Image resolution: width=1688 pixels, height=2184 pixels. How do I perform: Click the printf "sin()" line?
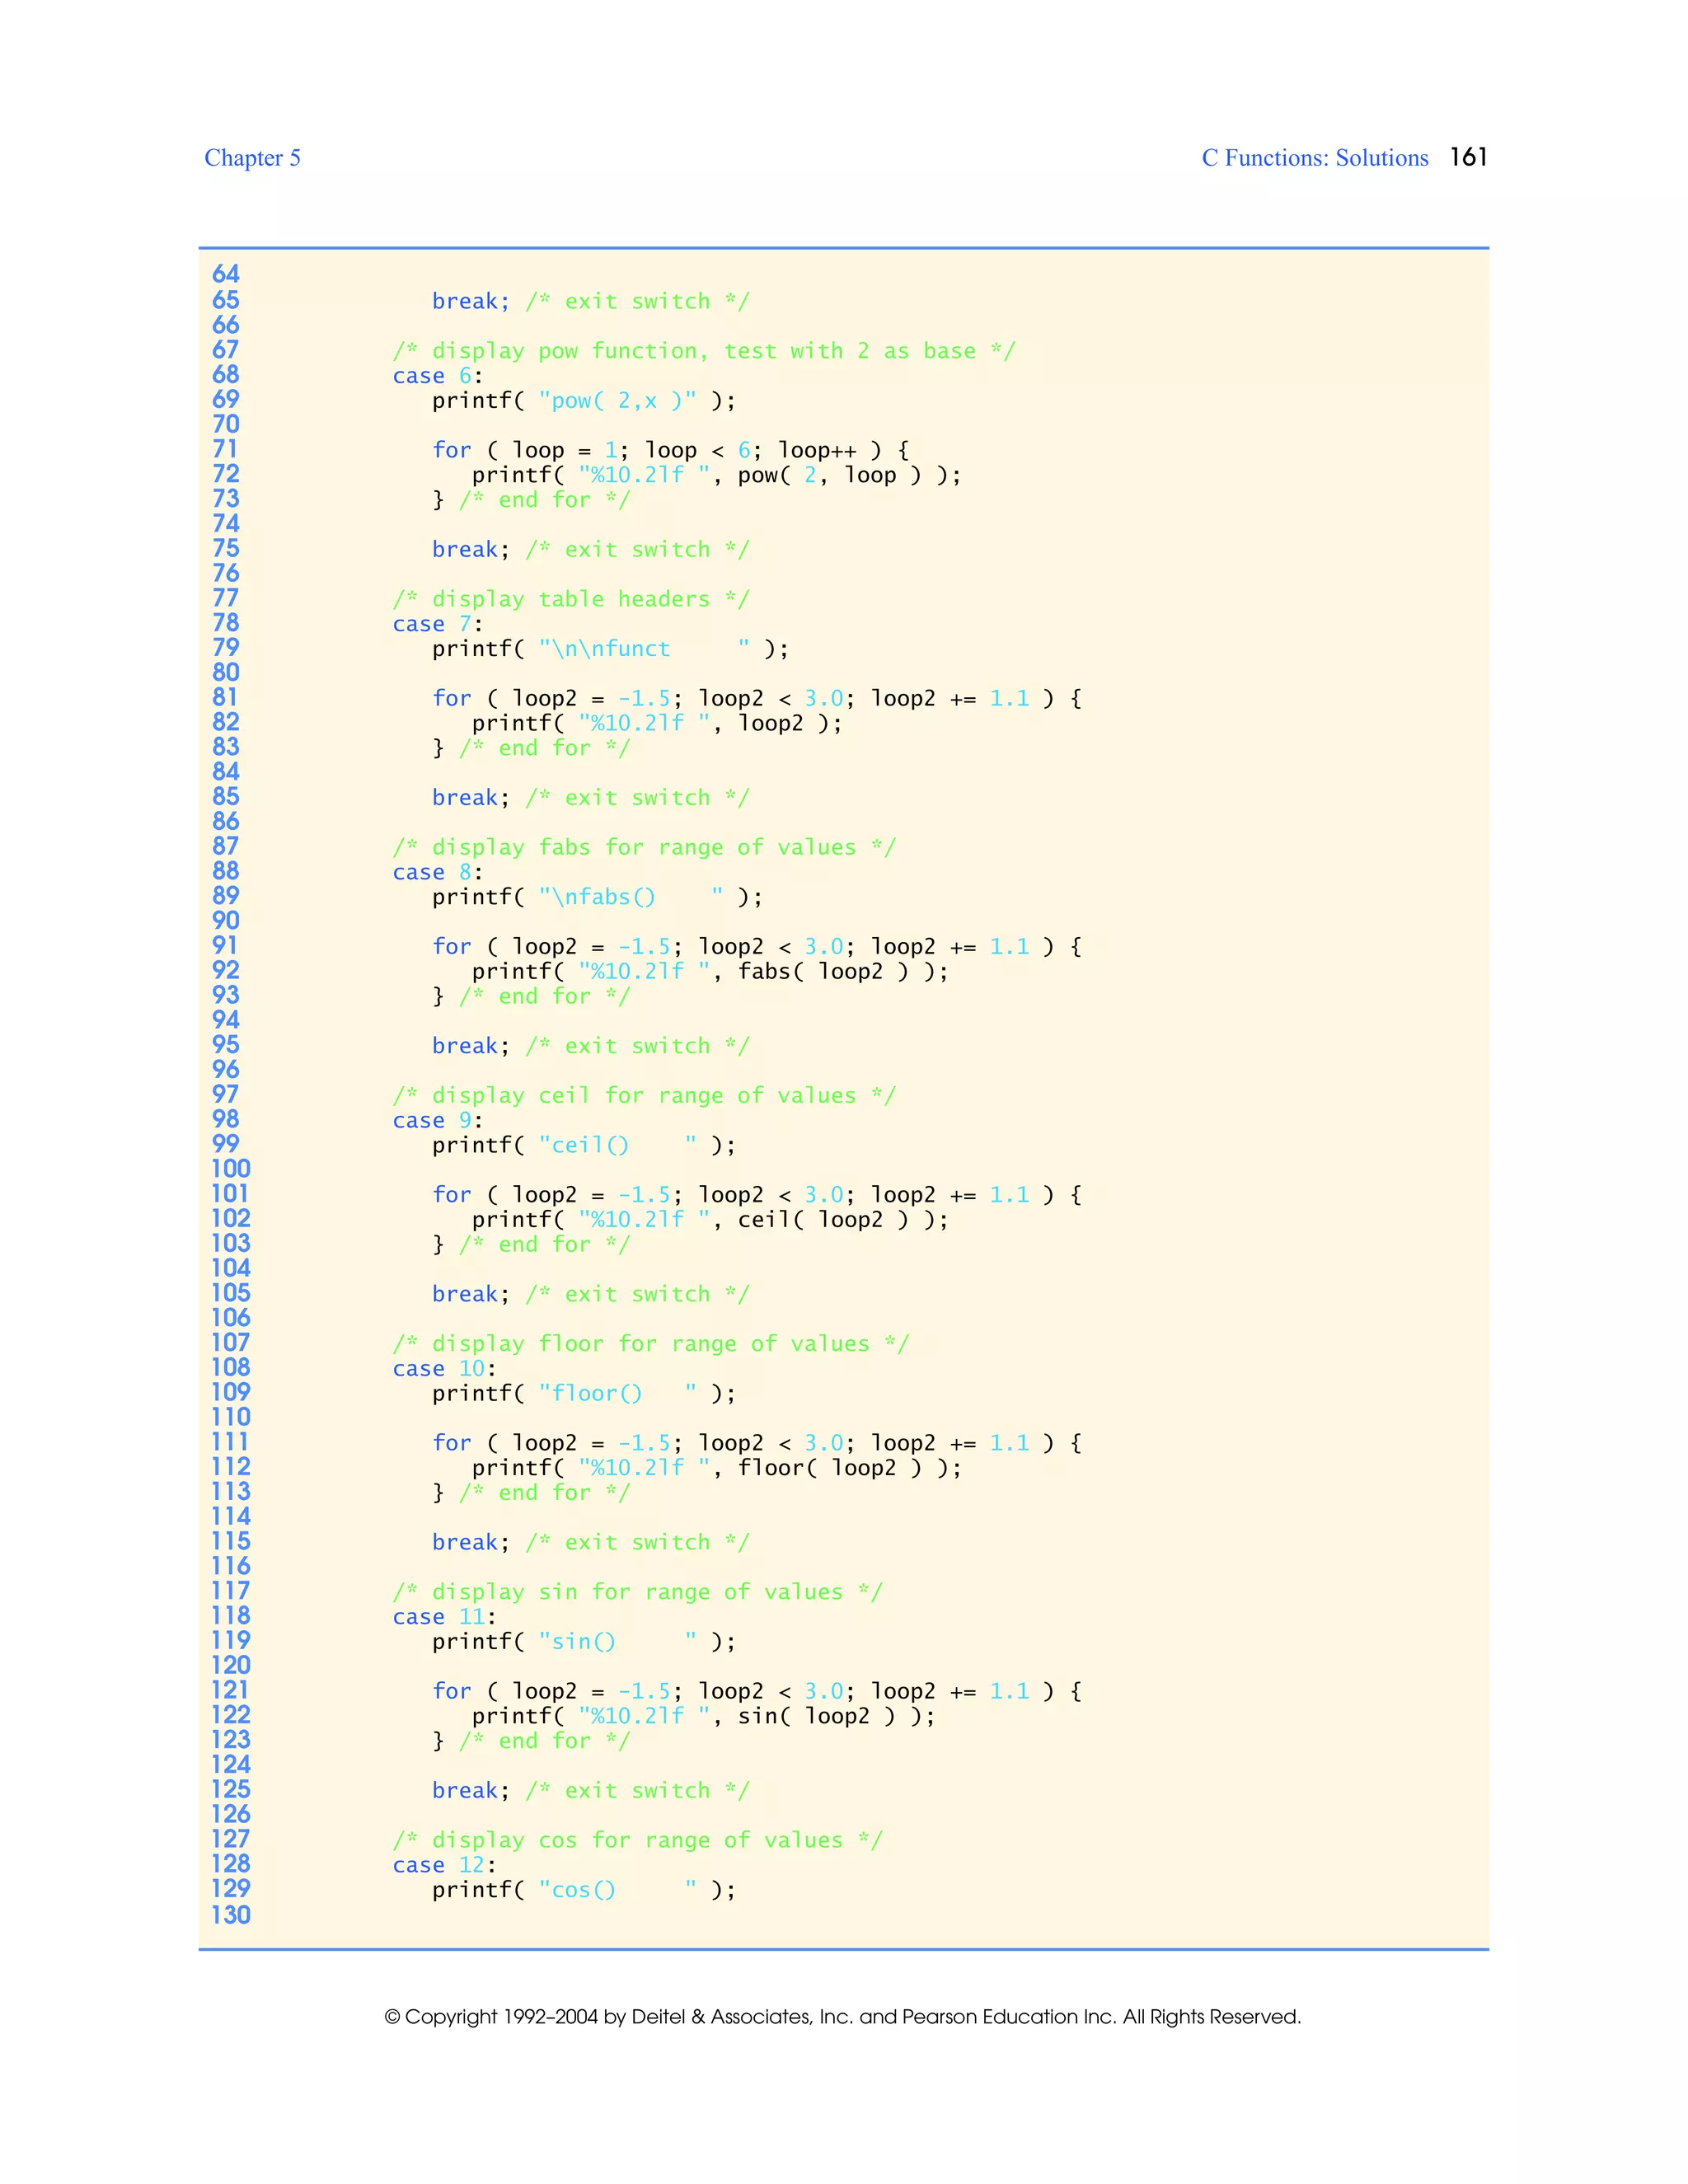(x=584, y=1641)
